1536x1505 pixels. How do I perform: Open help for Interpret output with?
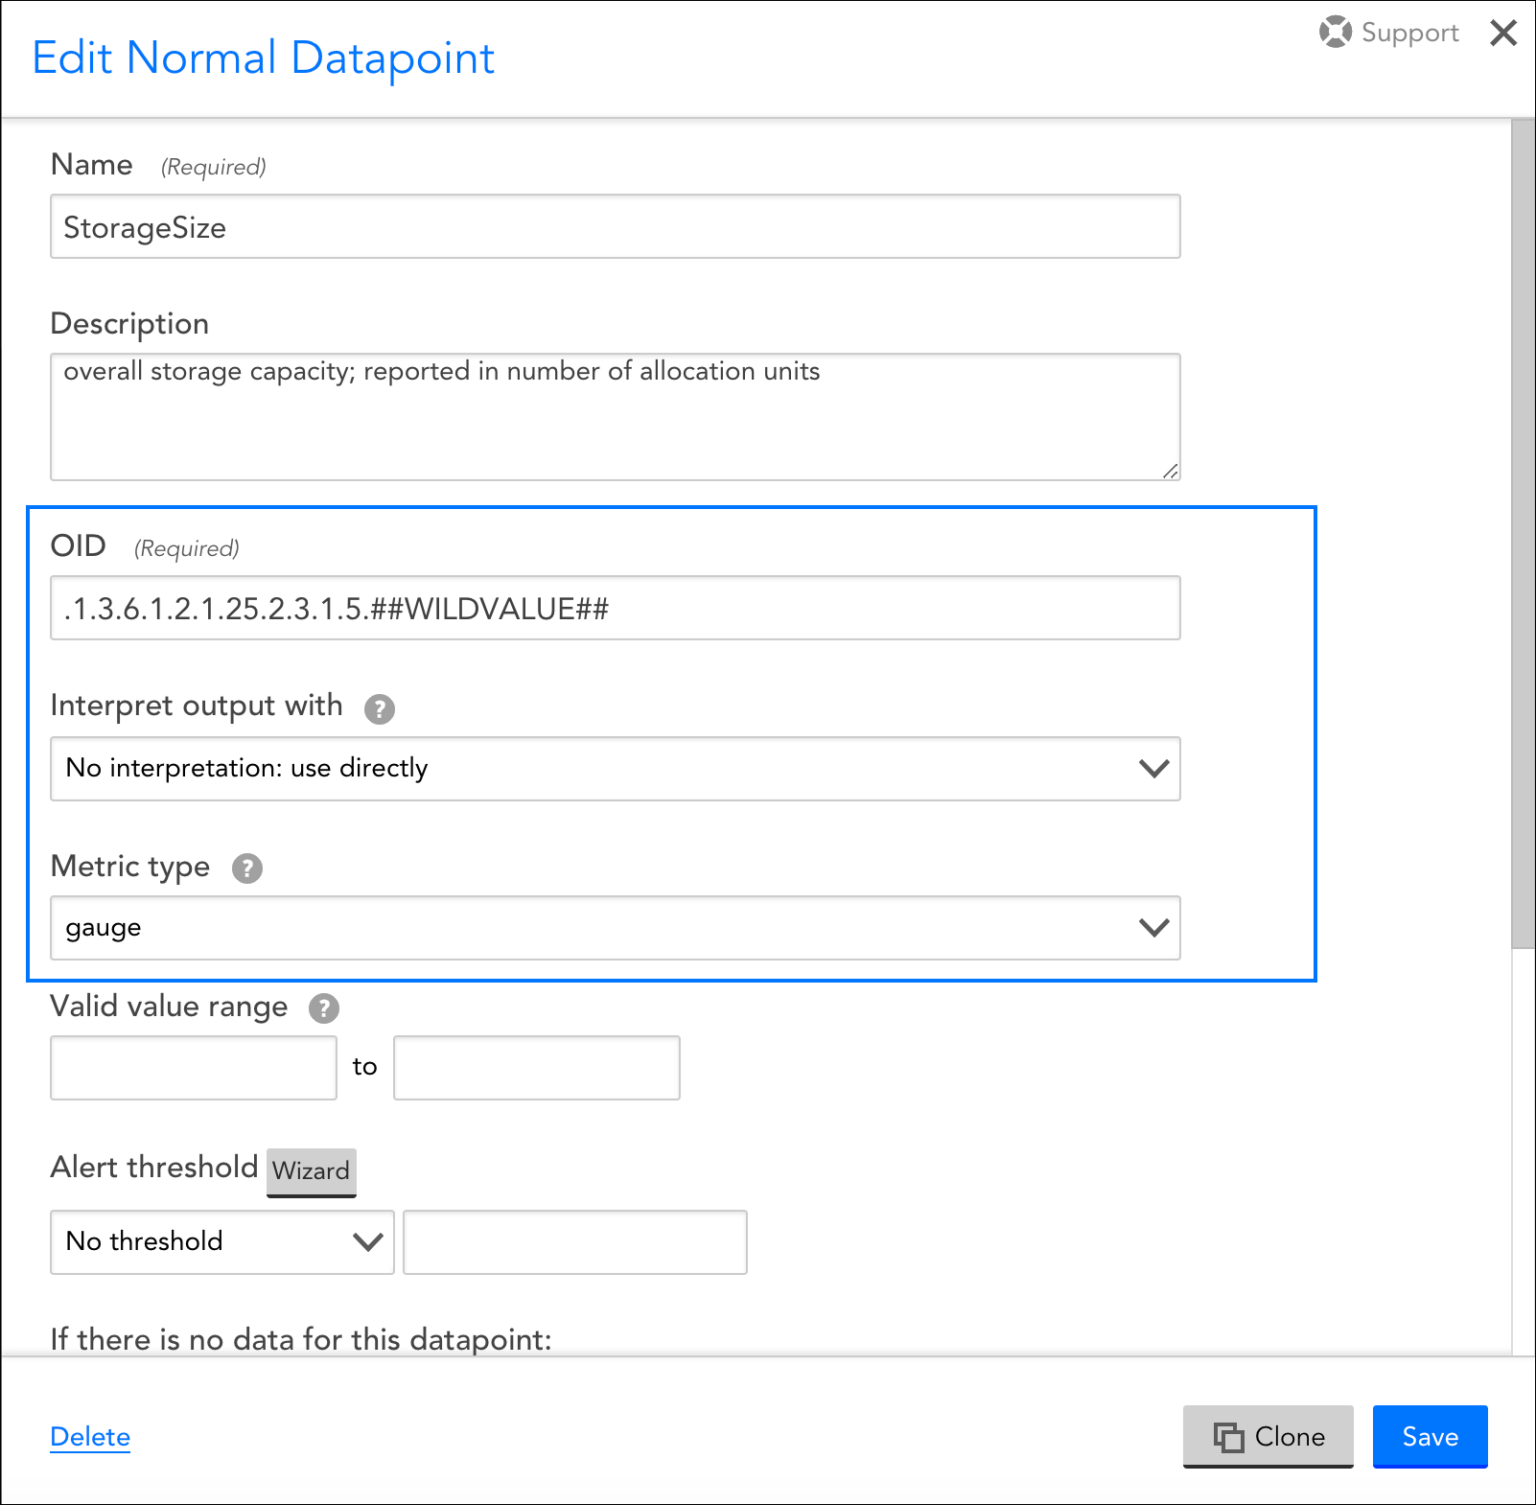tap(379, 709)
